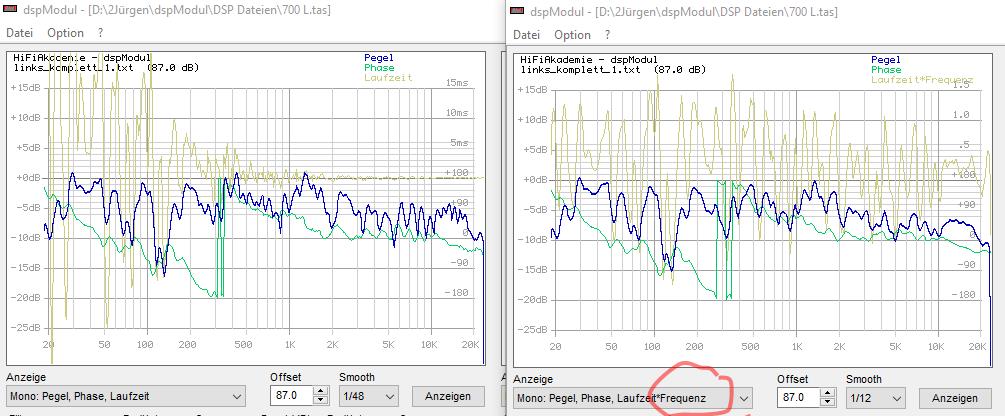
Task: Increase Offset value with up arrow in right window
Action: (x=827, y=393)
